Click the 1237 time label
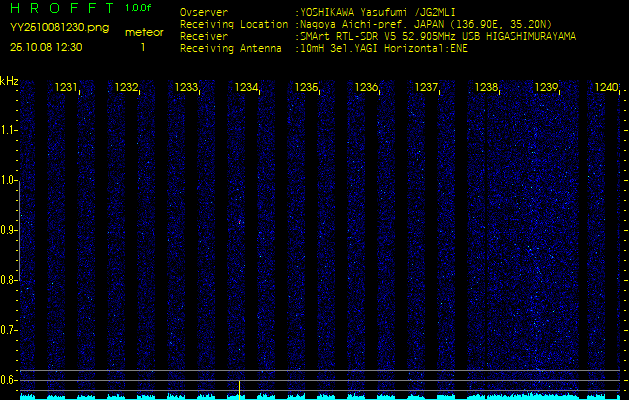This screenshot has height=400, width=629. click(426, 87)
